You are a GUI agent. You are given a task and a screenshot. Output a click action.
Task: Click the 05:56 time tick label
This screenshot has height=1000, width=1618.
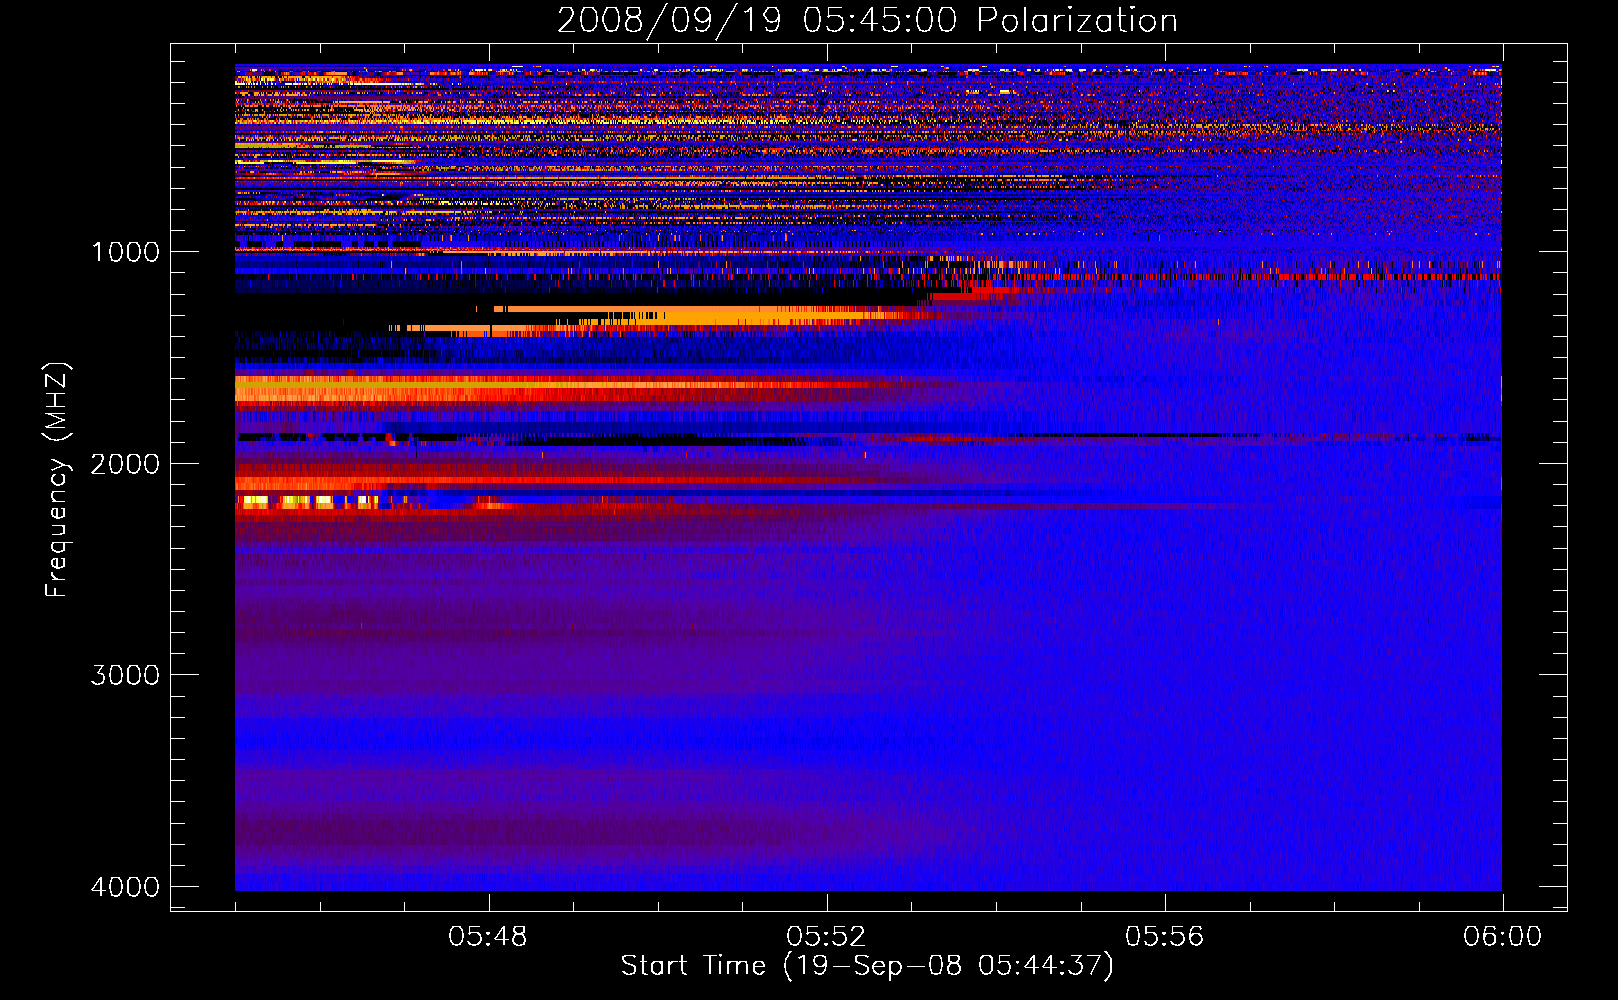[x=1164, y=937]
